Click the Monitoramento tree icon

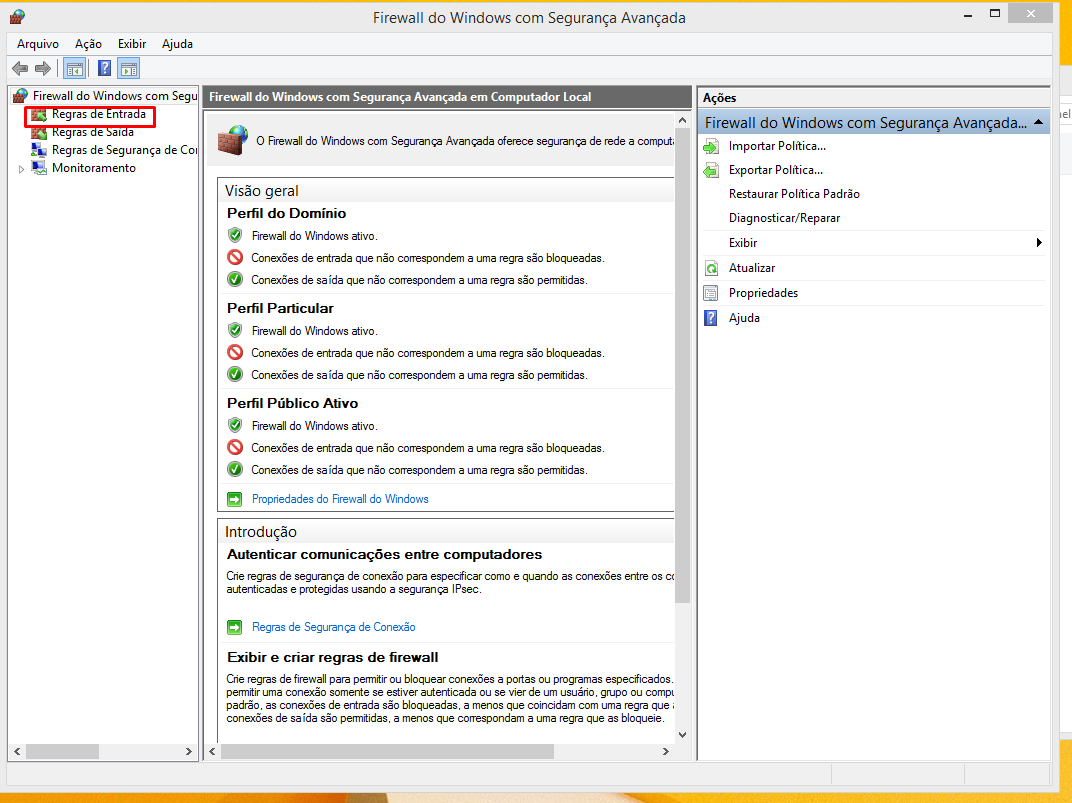39,168
